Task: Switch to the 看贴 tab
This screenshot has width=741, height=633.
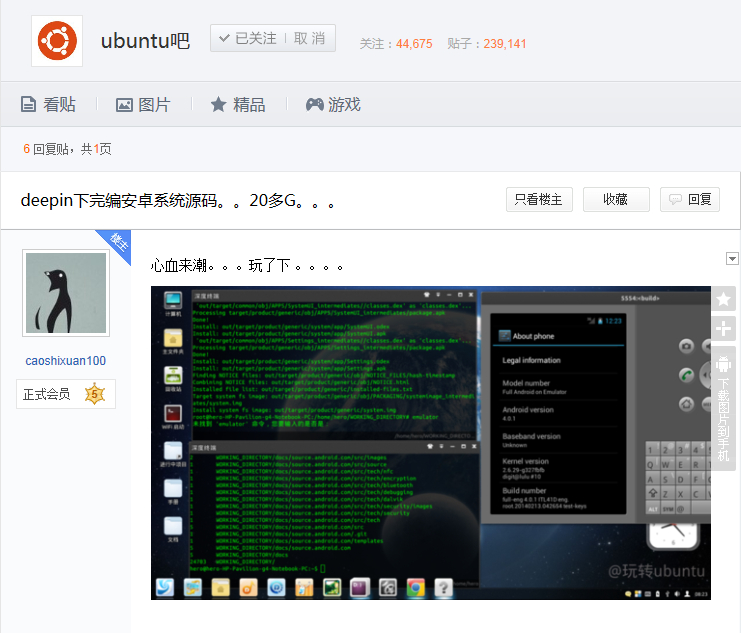Action: 48,104
